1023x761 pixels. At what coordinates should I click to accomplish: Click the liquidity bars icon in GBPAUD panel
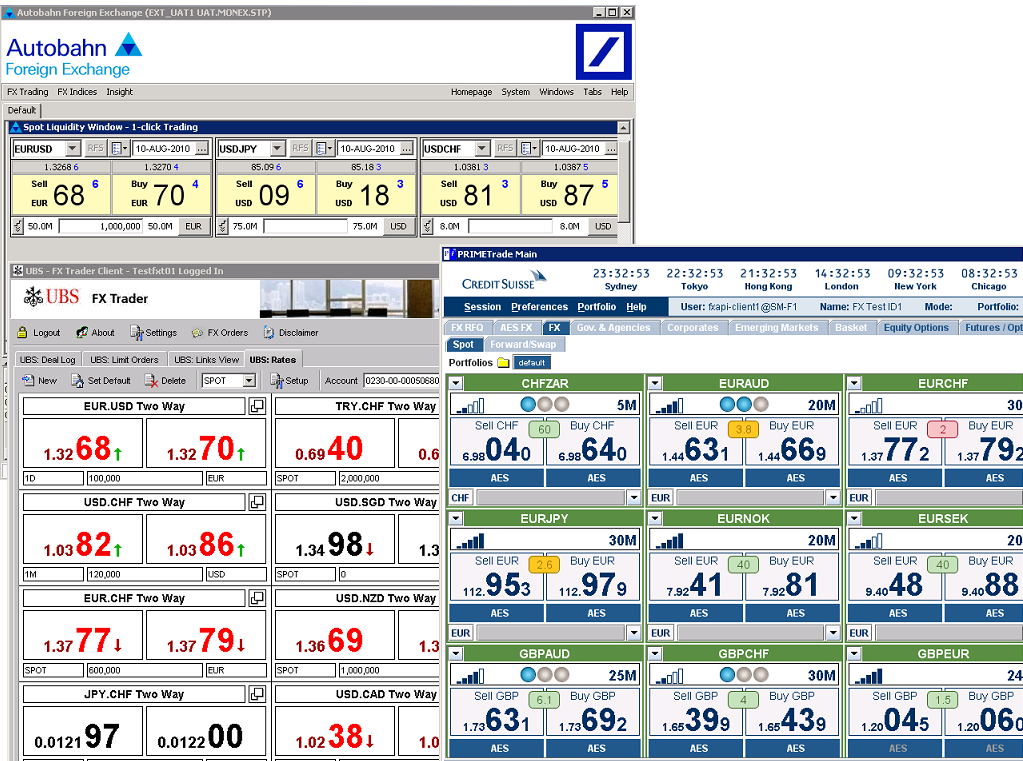470,676
